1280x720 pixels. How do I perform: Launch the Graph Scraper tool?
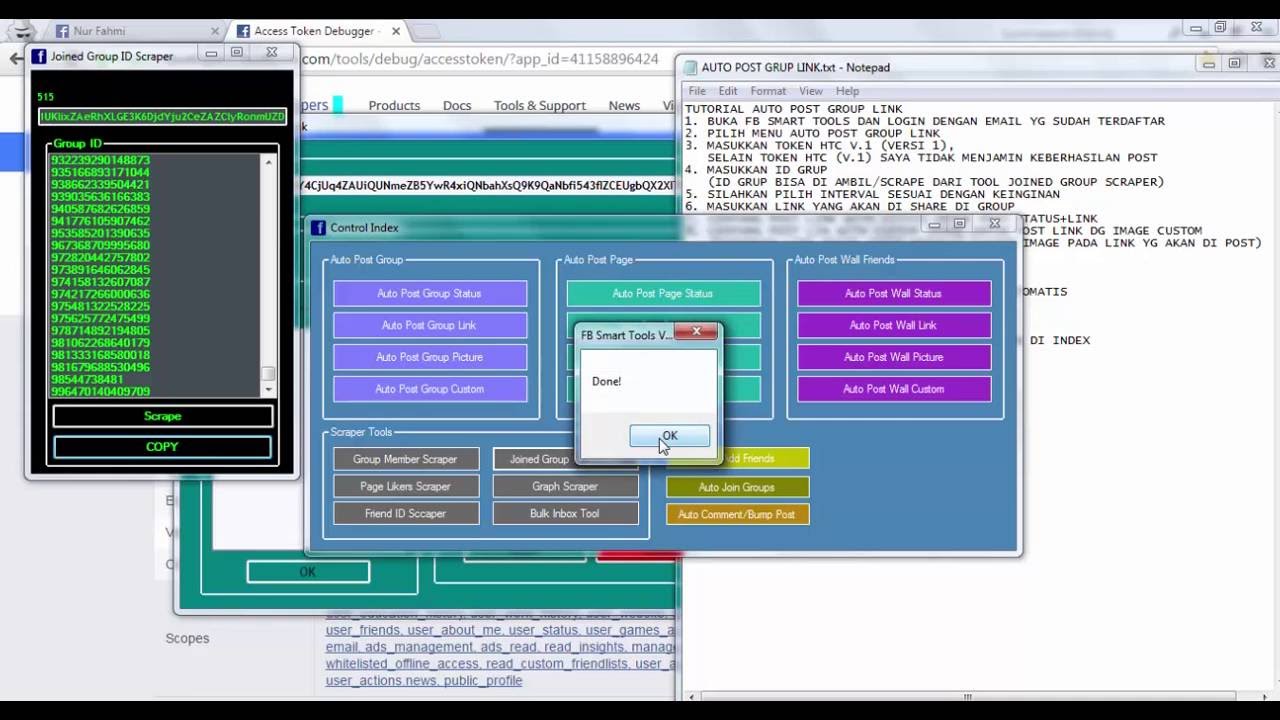565,486
